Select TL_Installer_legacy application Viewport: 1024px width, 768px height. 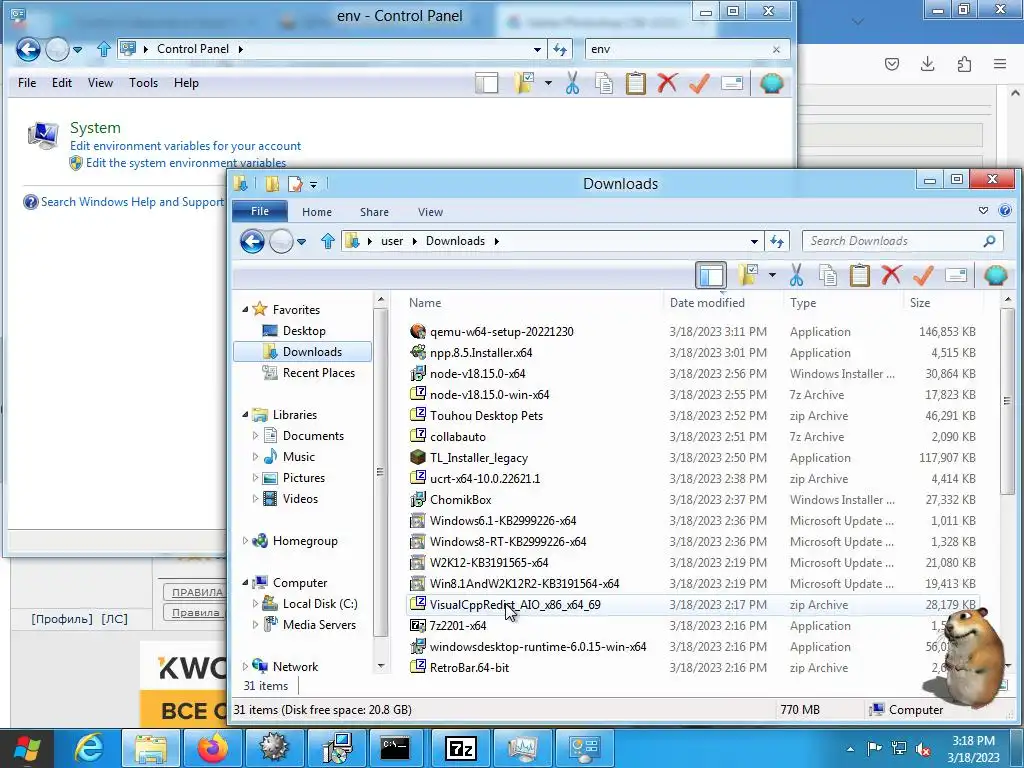[479, 458]
